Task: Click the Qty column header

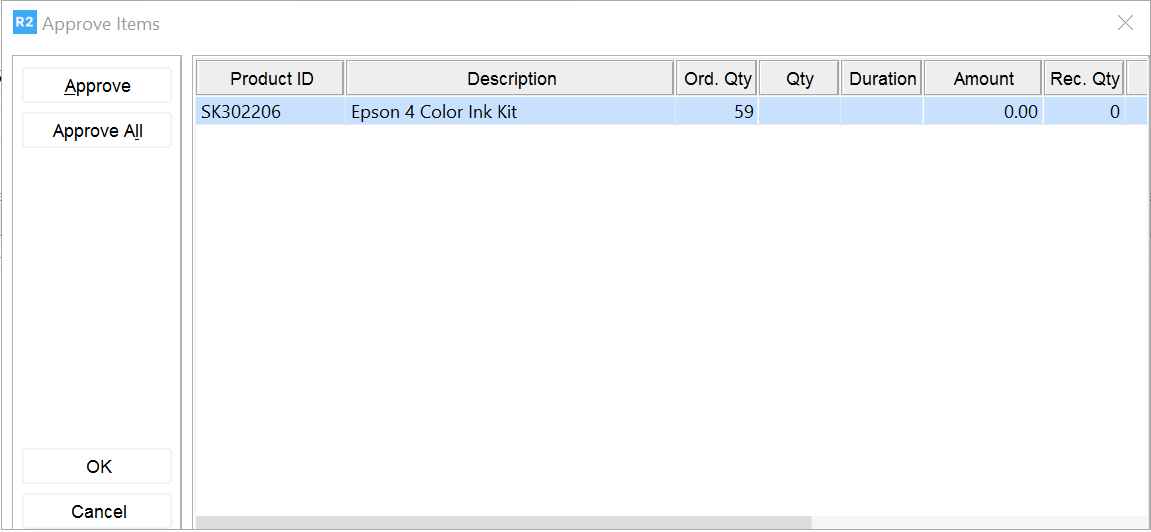Action: (799, 79)
